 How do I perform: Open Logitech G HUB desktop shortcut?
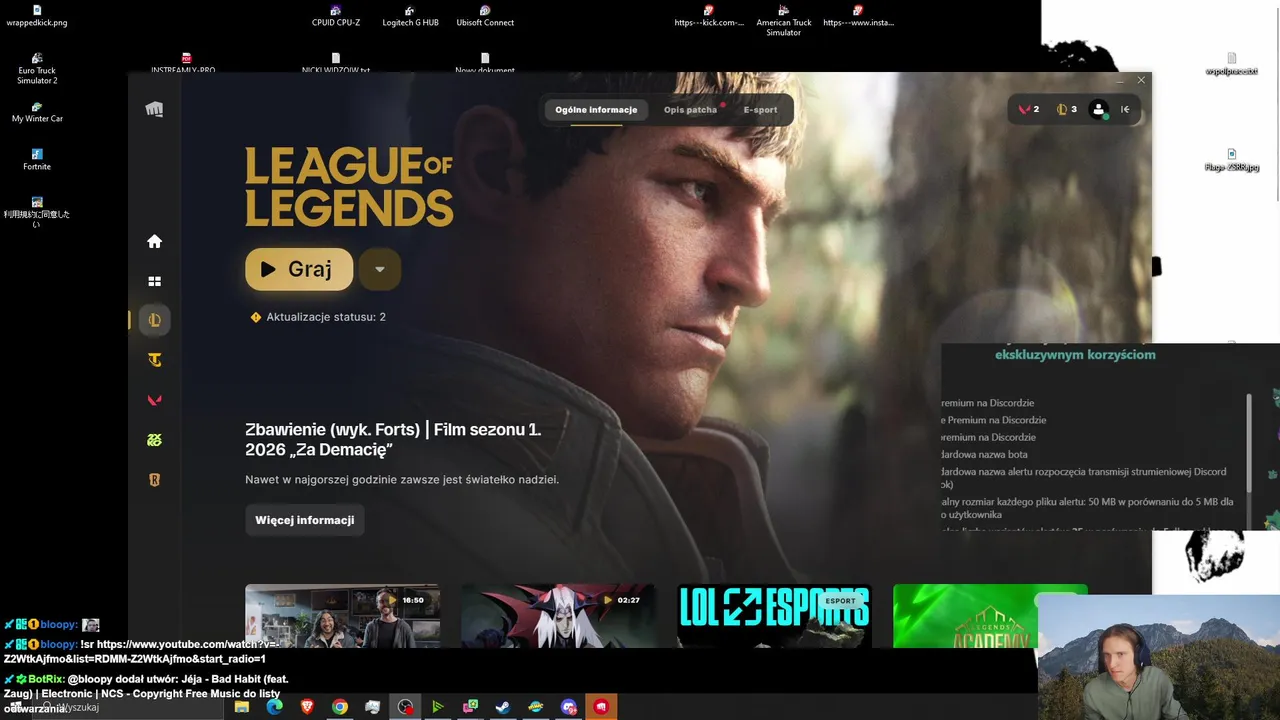[410, 16]
